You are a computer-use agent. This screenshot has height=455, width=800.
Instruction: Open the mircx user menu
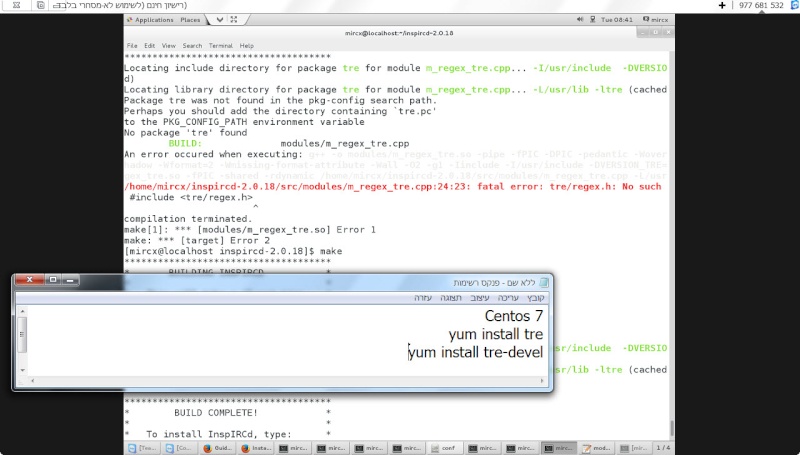(x=656, y=19)
